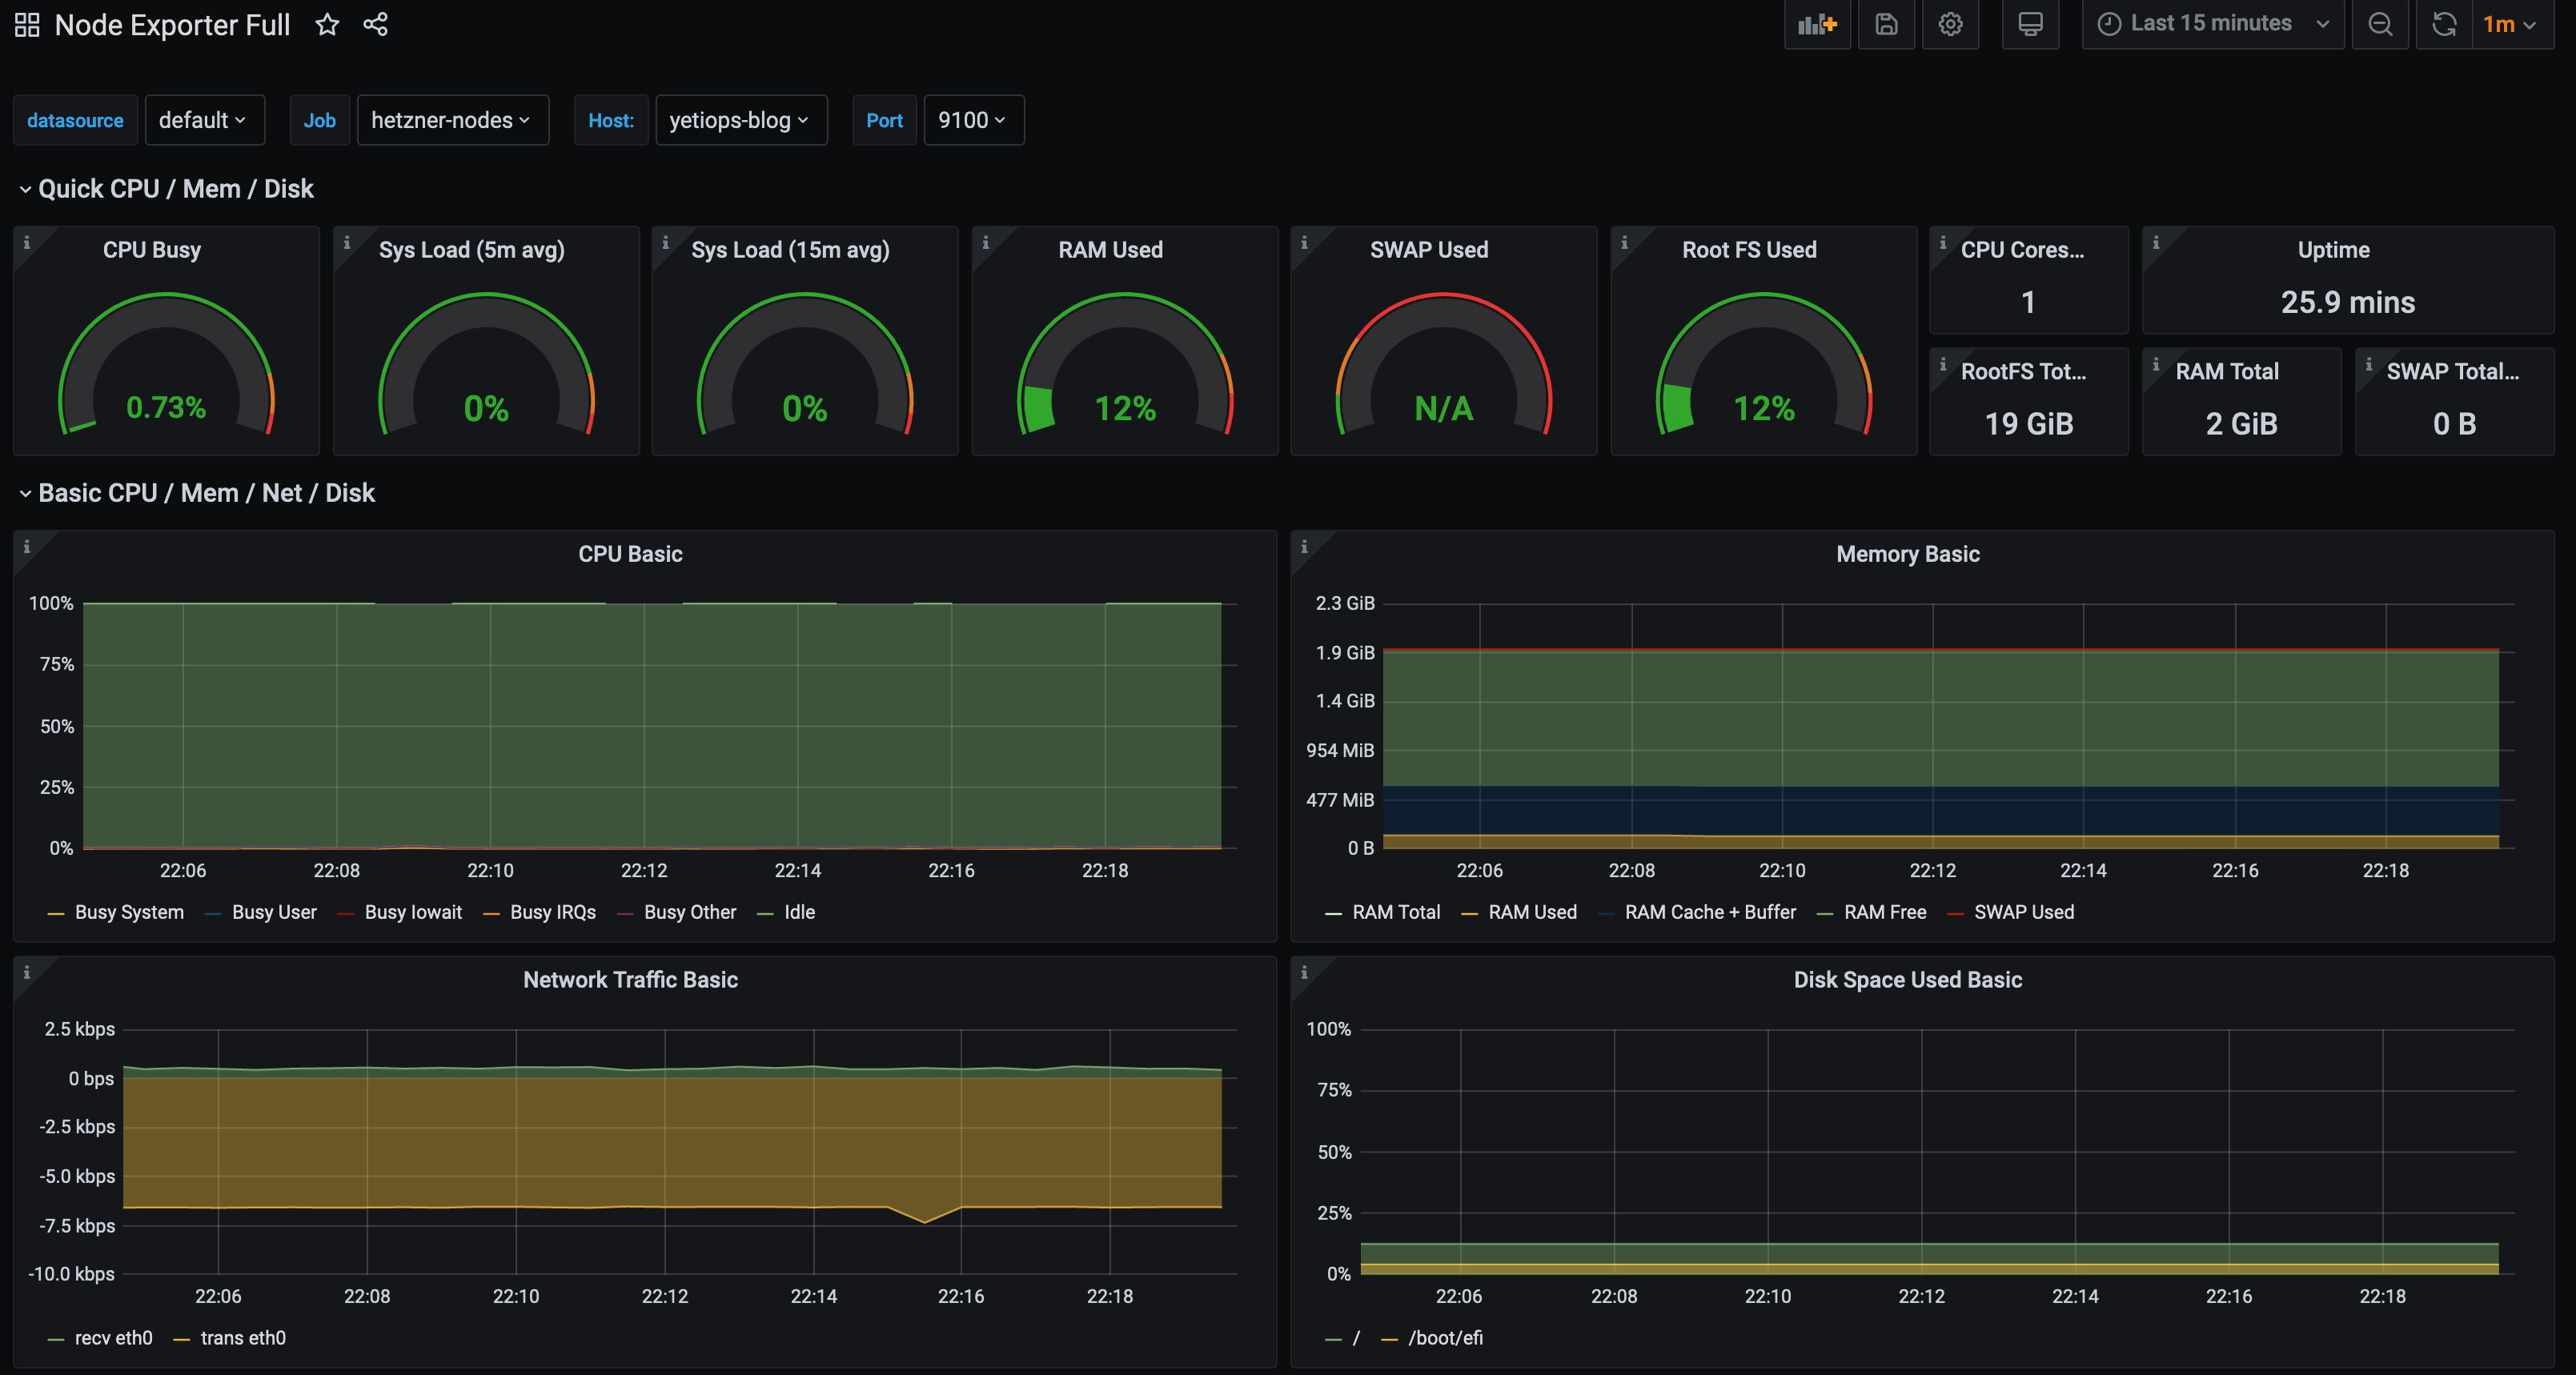Click the Add panel icon
Viewport: 2576px width, 1375px height.
[1817, 24]
